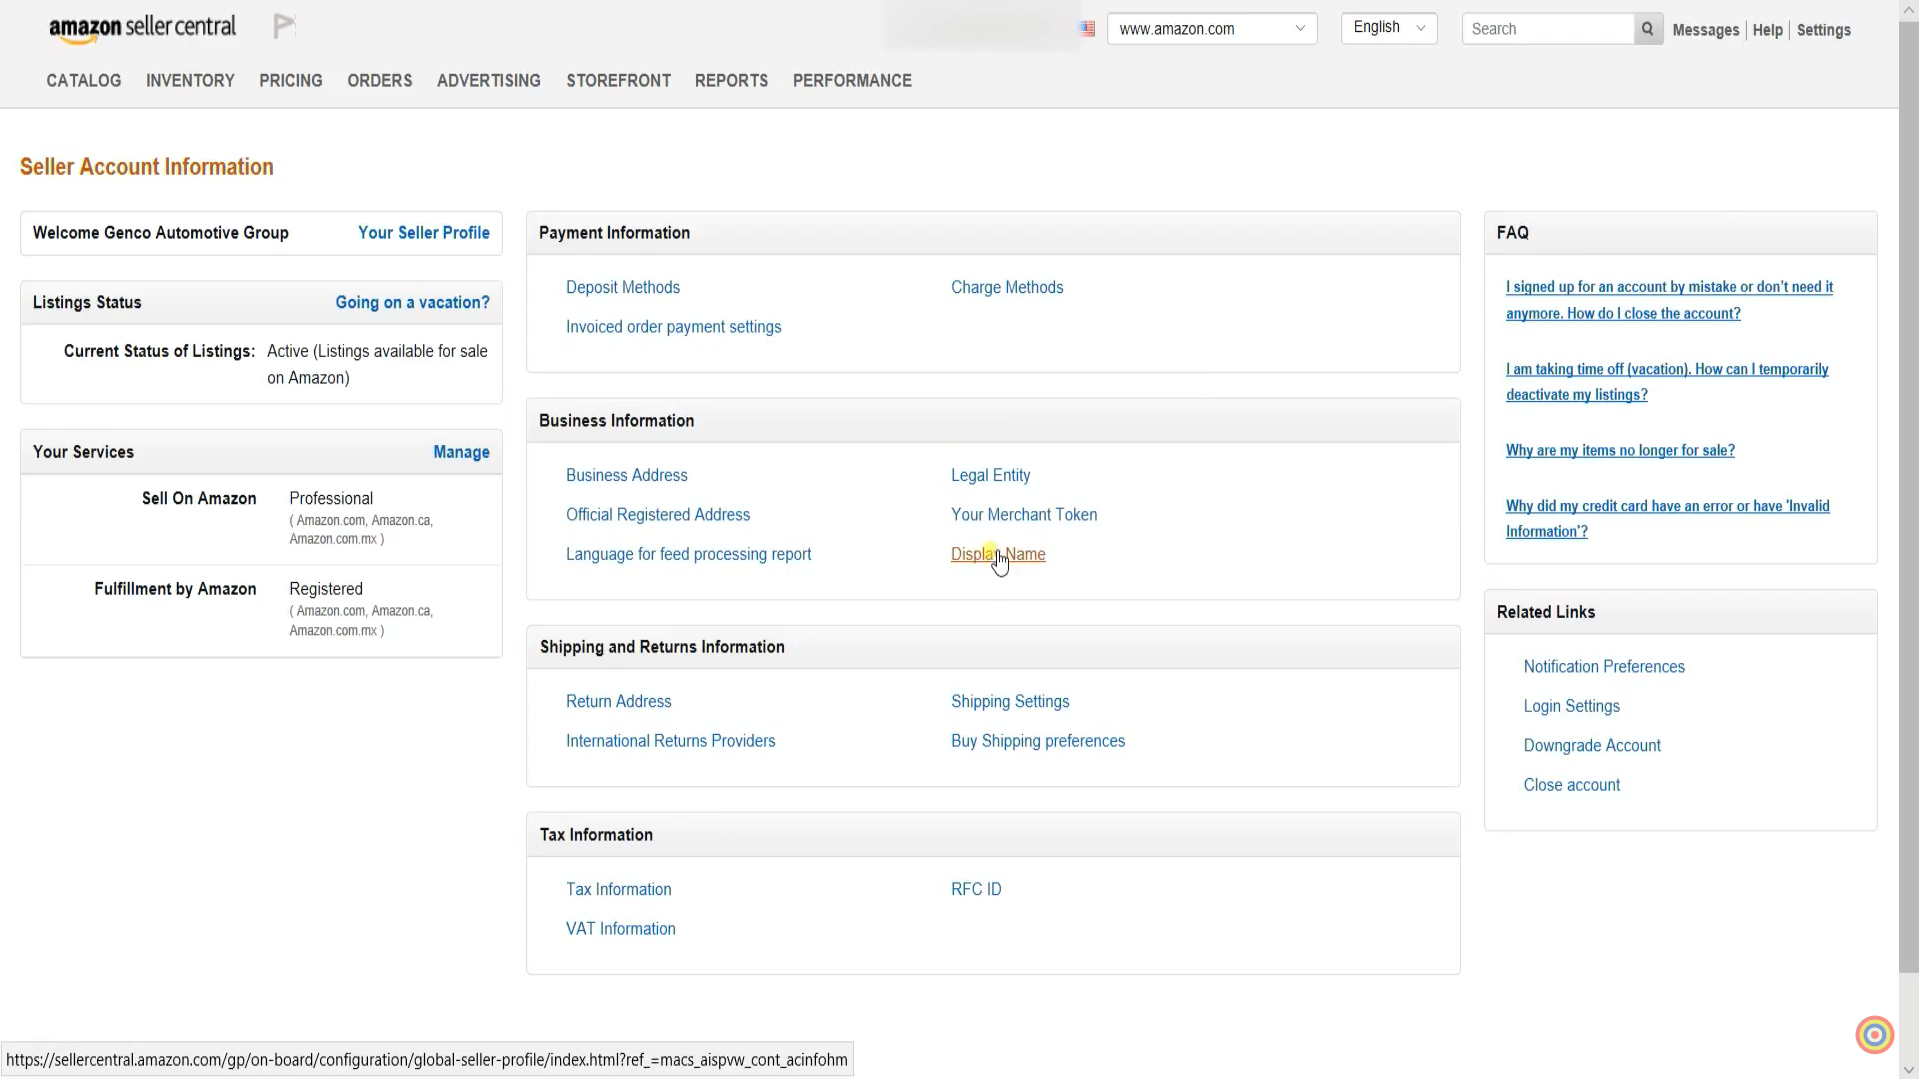Open the Reports menu
The width and height of the screenshot is (1919, 1079).
(x=732, y=80)
